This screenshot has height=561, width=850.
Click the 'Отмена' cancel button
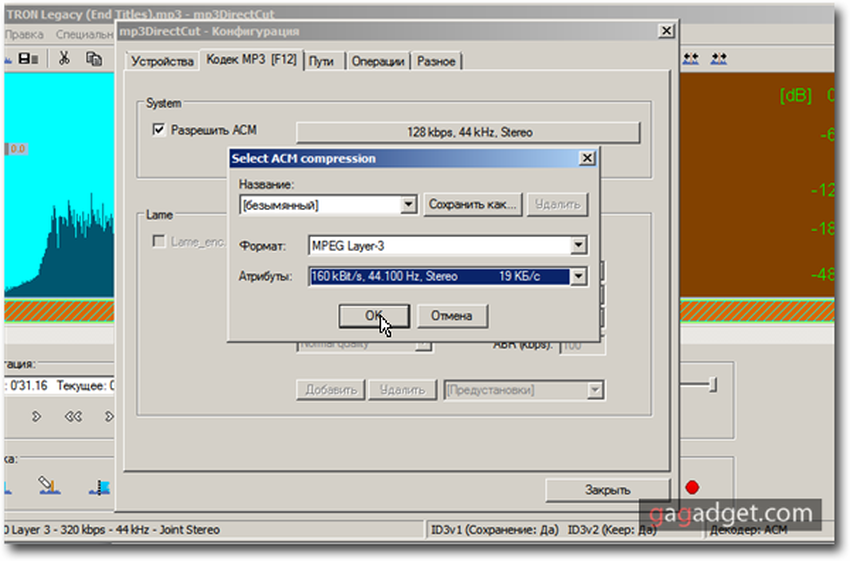pyautogui.click(x=451, y=316)
